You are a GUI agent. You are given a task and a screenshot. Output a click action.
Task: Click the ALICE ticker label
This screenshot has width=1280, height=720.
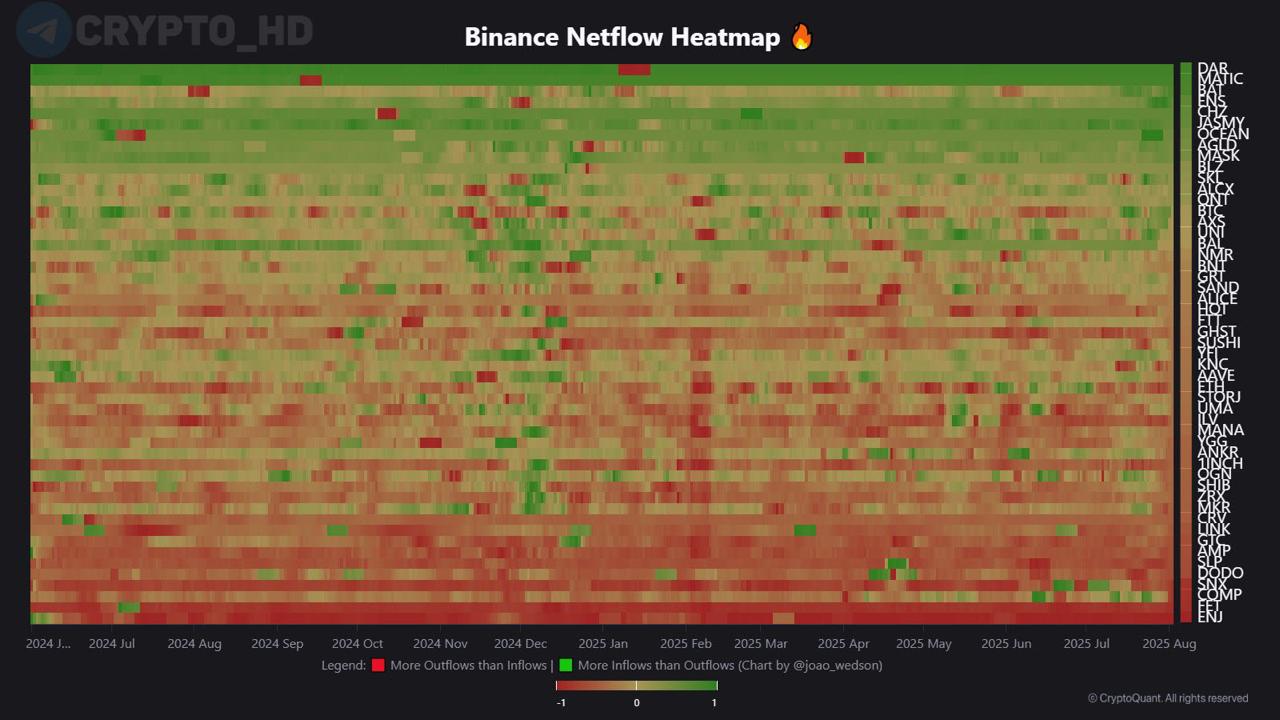[x=1217, y=299]
